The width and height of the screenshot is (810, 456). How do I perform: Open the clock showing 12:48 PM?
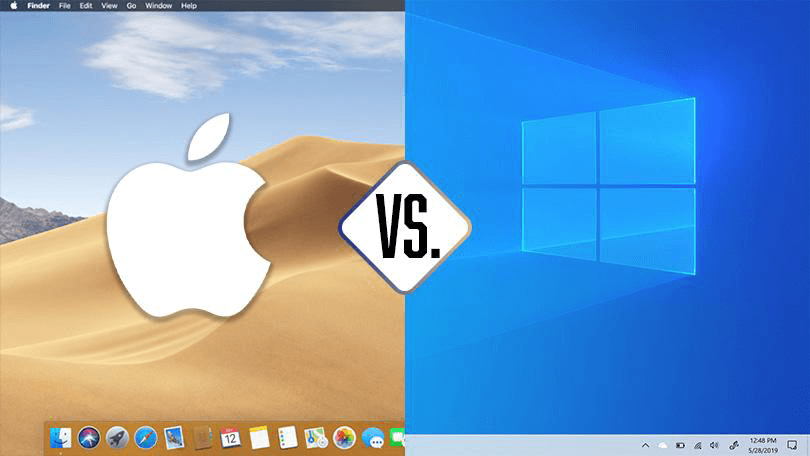763,445
